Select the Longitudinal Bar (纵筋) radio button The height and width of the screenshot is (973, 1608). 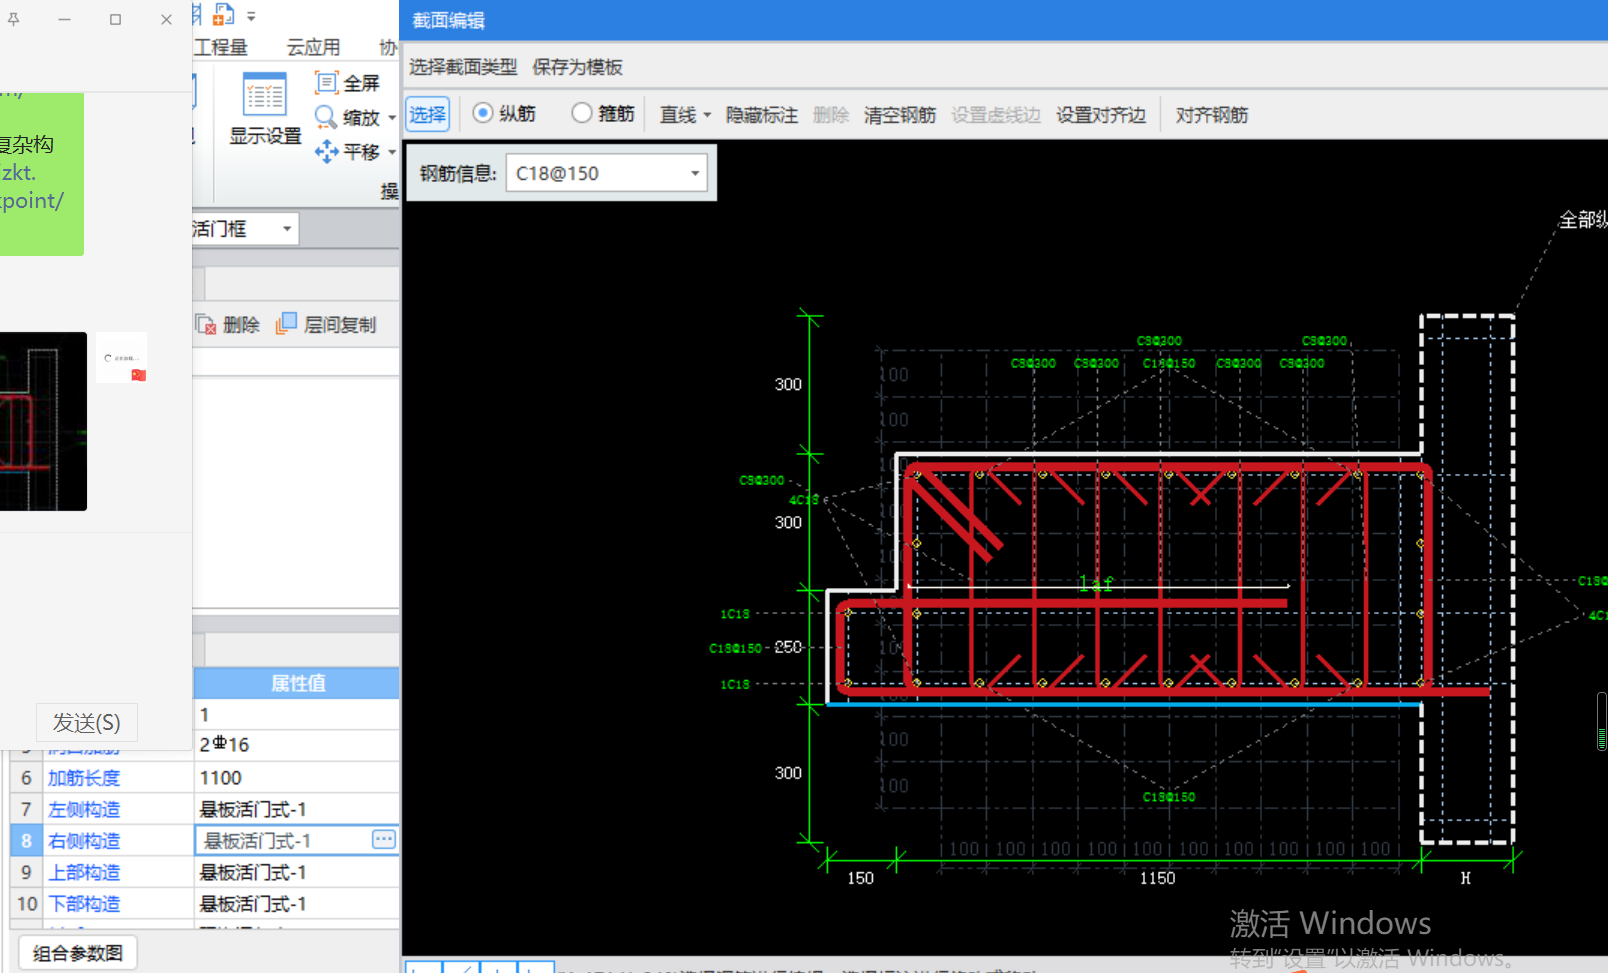pos(483,113)
